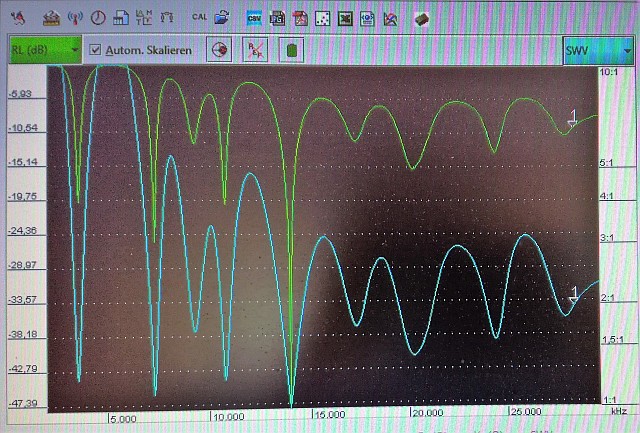Export data using CSV icon
The image size is (640, 433).
[255, 17]
